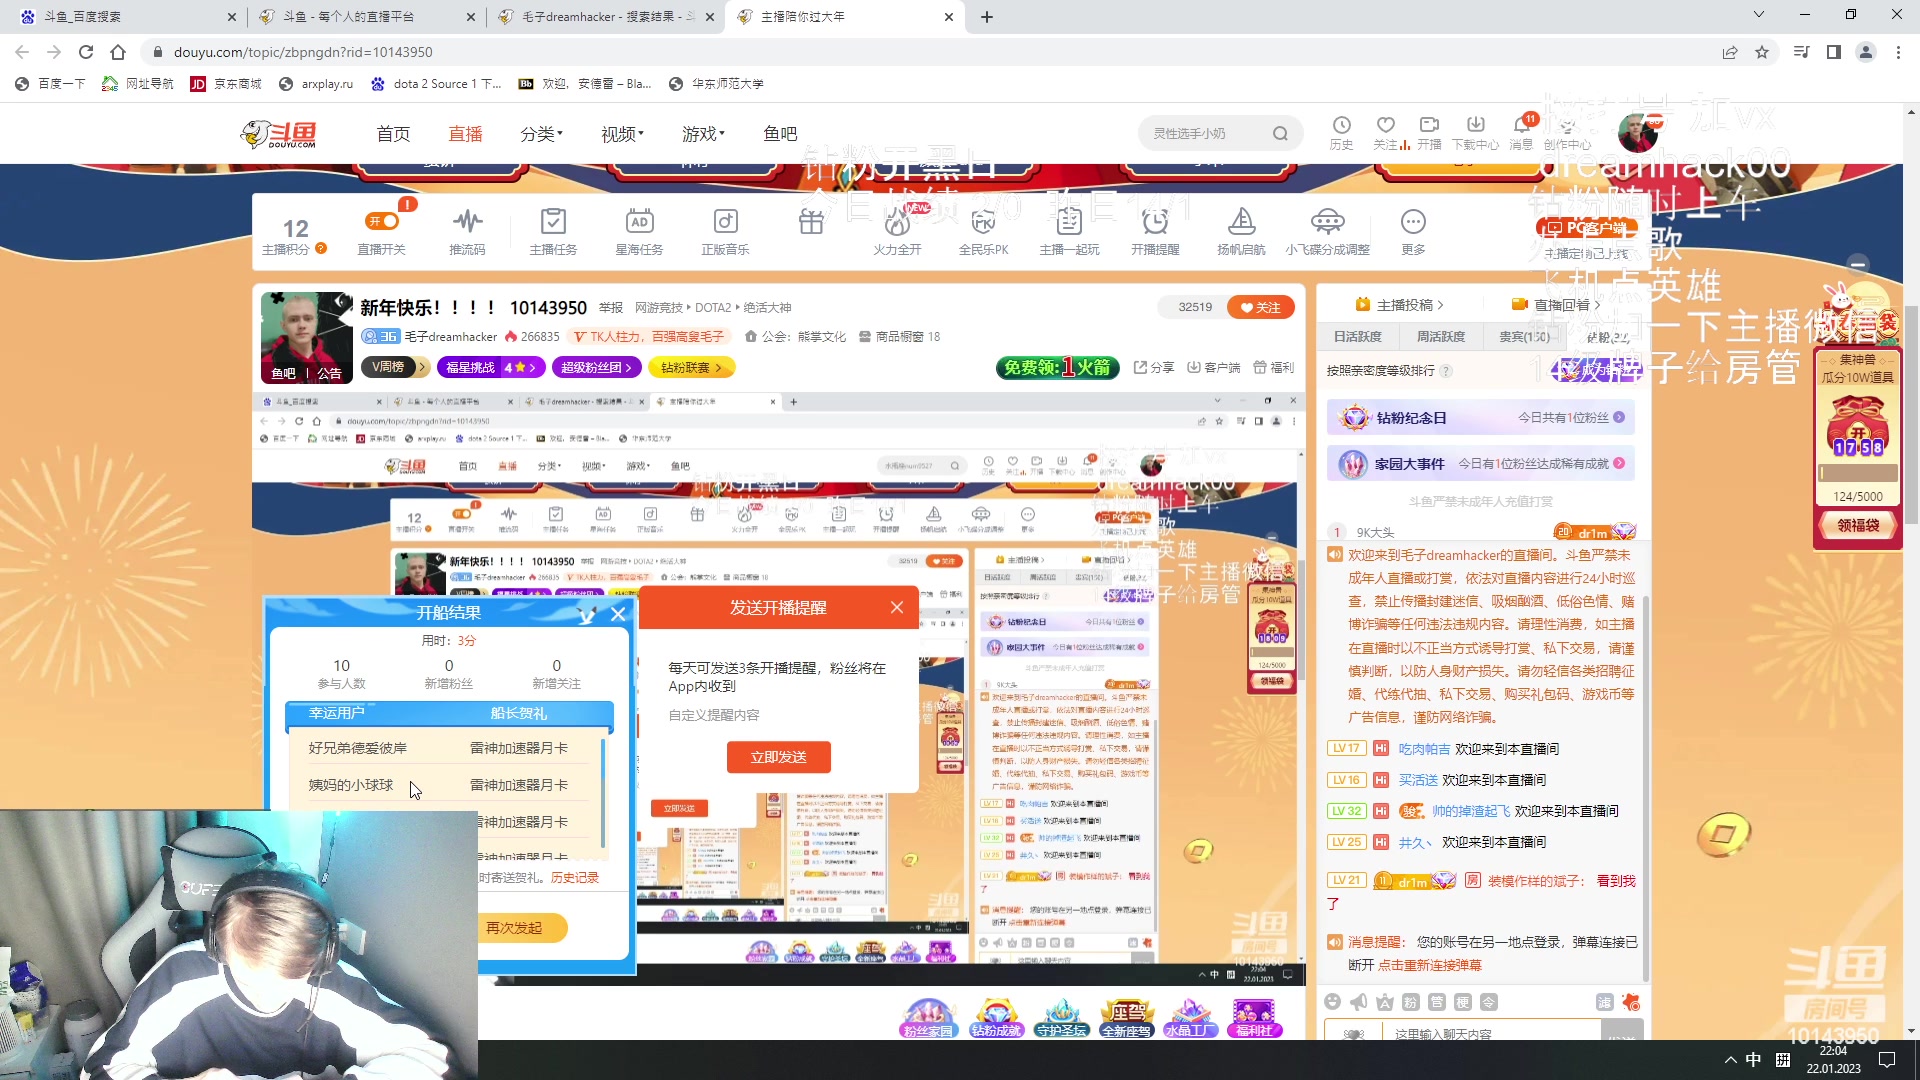Viewport: 1920px width, 1080px height.
Task: Bookmark this page with the star icon
Action: point(1762,52)
